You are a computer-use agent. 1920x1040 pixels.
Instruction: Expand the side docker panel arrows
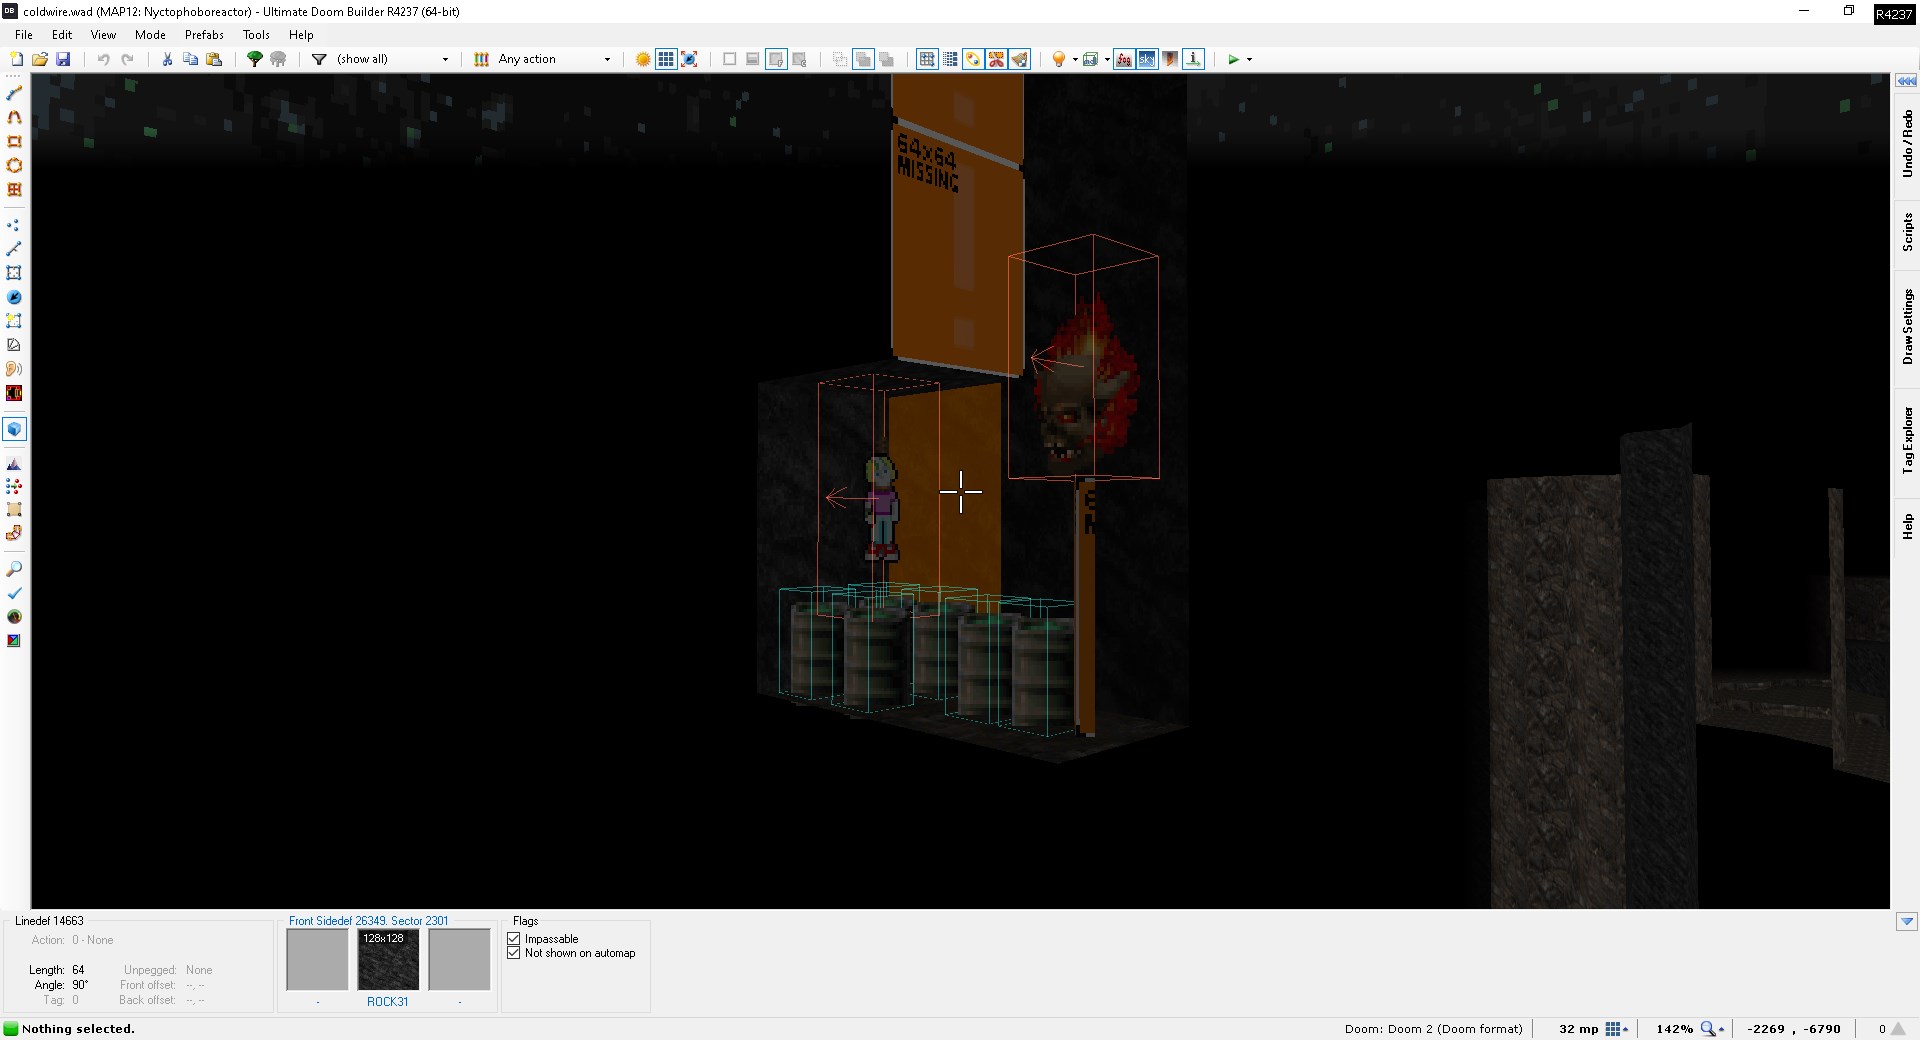(1906, 81)
